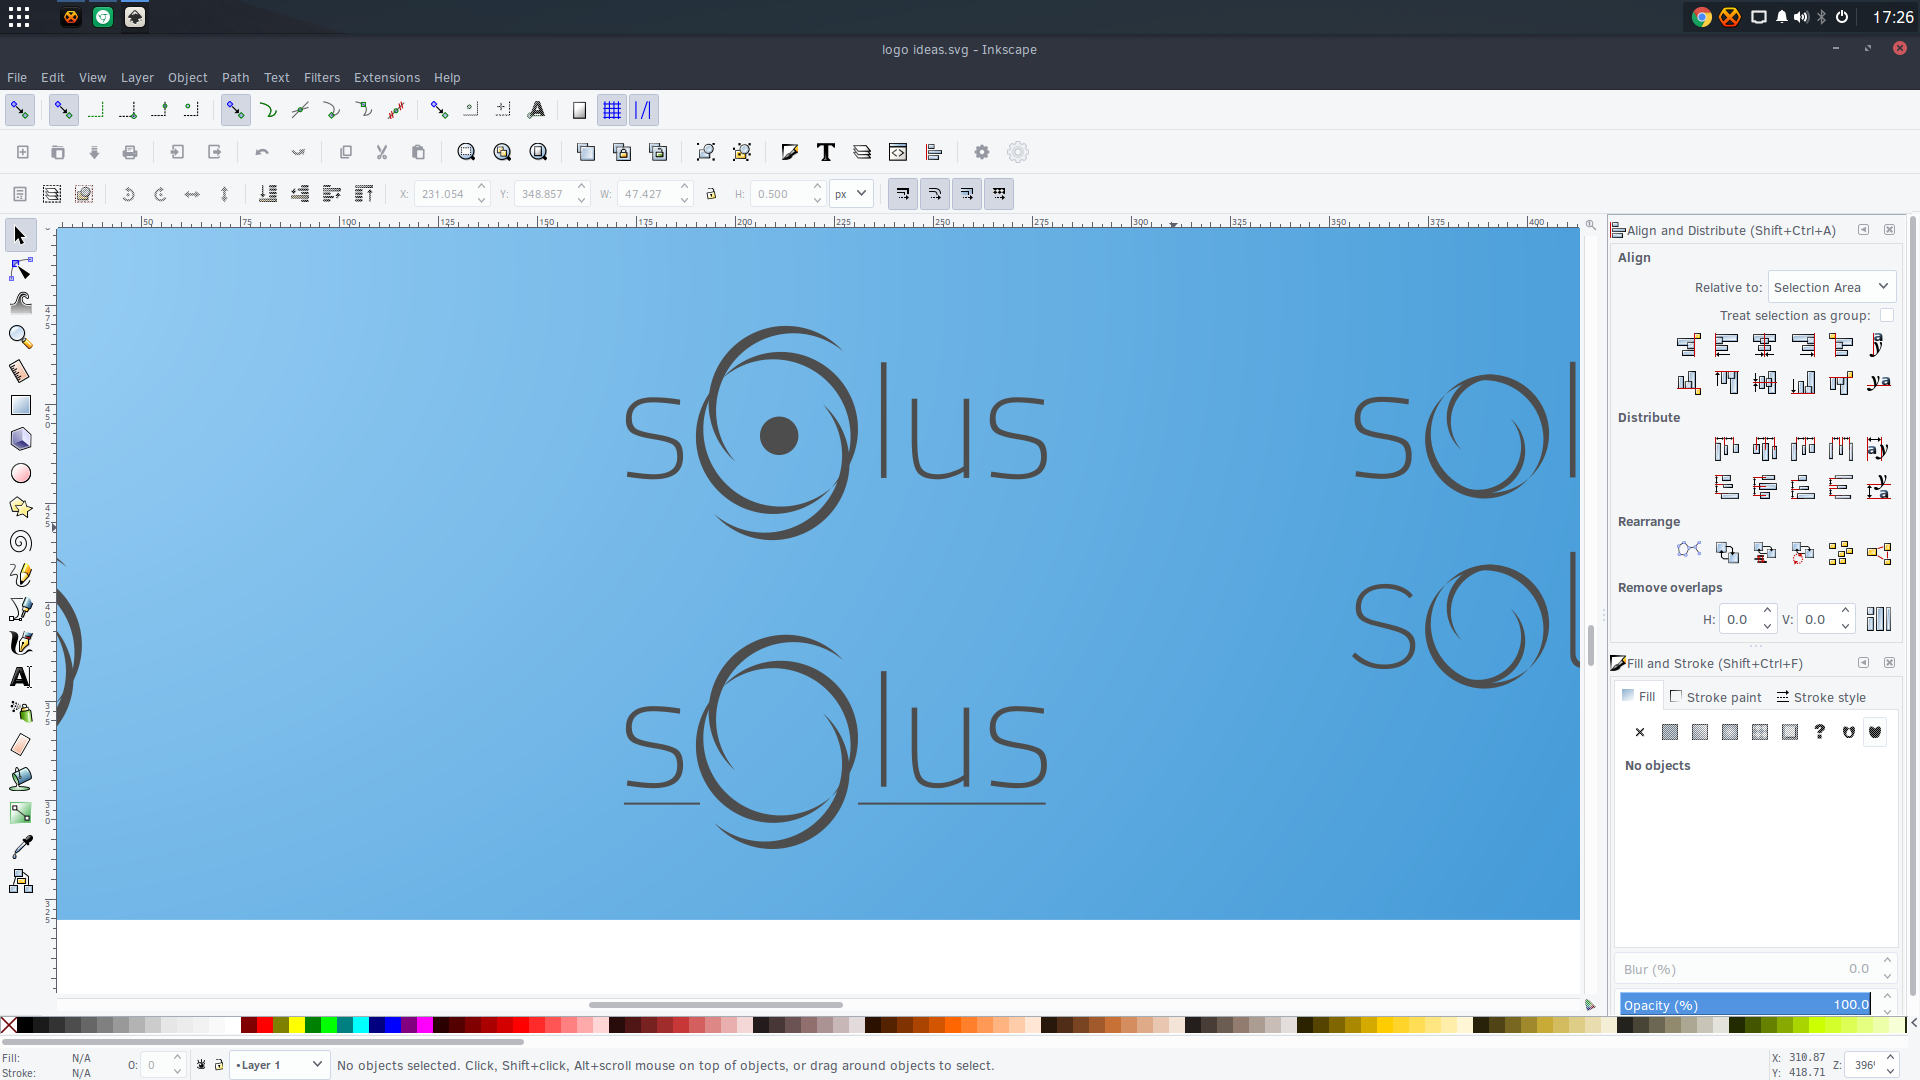Image resolution: width=1920 pixels, height=1080 pixels.
Task: Switch to the Stroke paint tab
Action: click(x=1716, y=697)
